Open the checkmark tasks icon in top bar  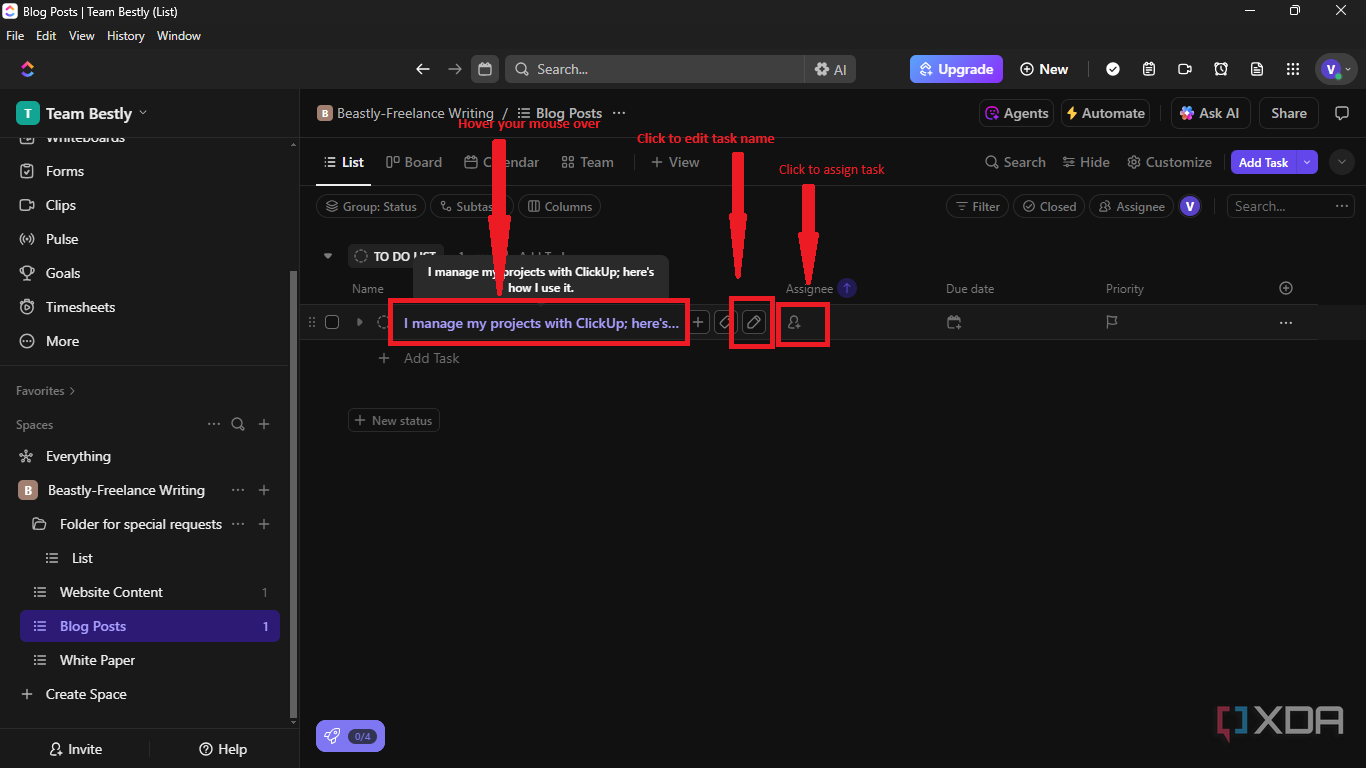click(1112, 69)
